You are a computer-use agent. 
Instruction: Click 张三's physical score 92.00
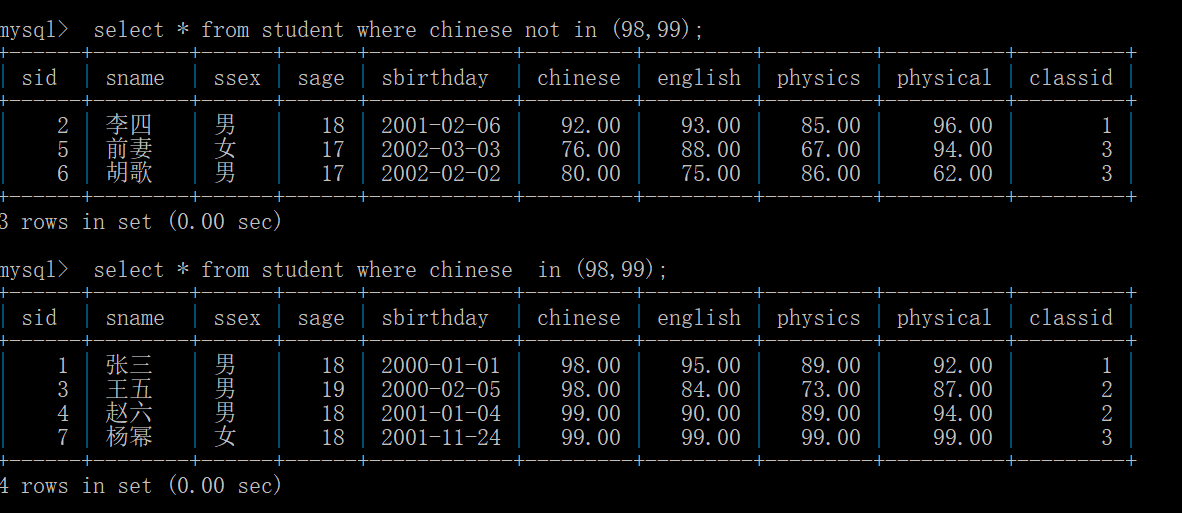tap(962, 365)
